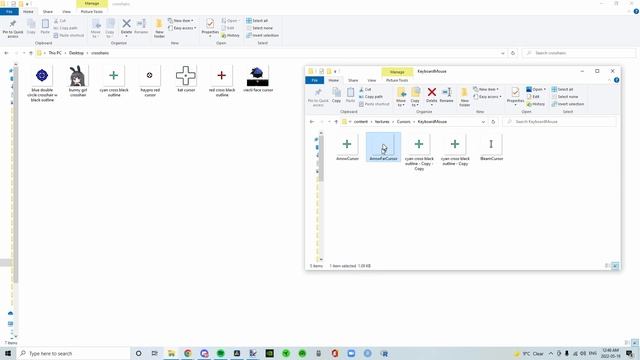Click Select none in the crosshairs window

click(260, 28)
